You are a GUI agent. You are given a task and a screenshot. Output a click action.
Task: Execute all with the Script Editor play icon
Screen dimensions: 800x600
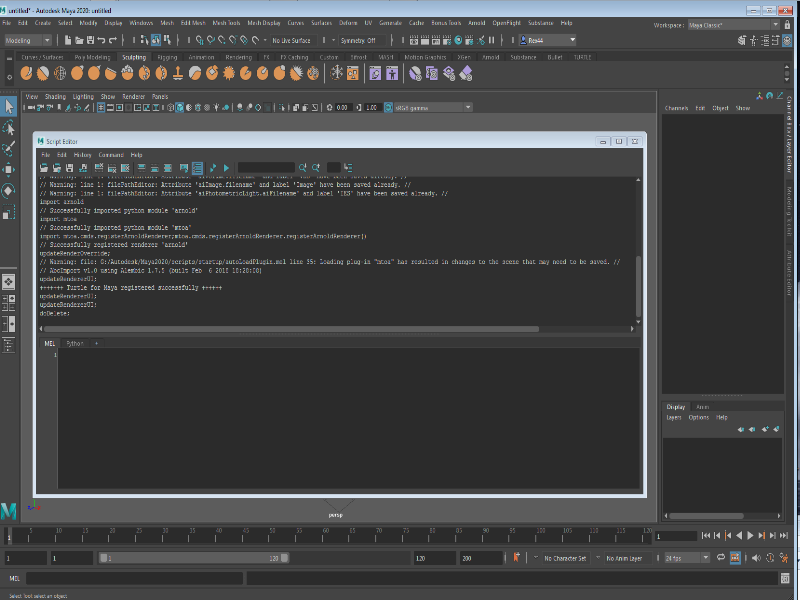(x=226, y=168)
